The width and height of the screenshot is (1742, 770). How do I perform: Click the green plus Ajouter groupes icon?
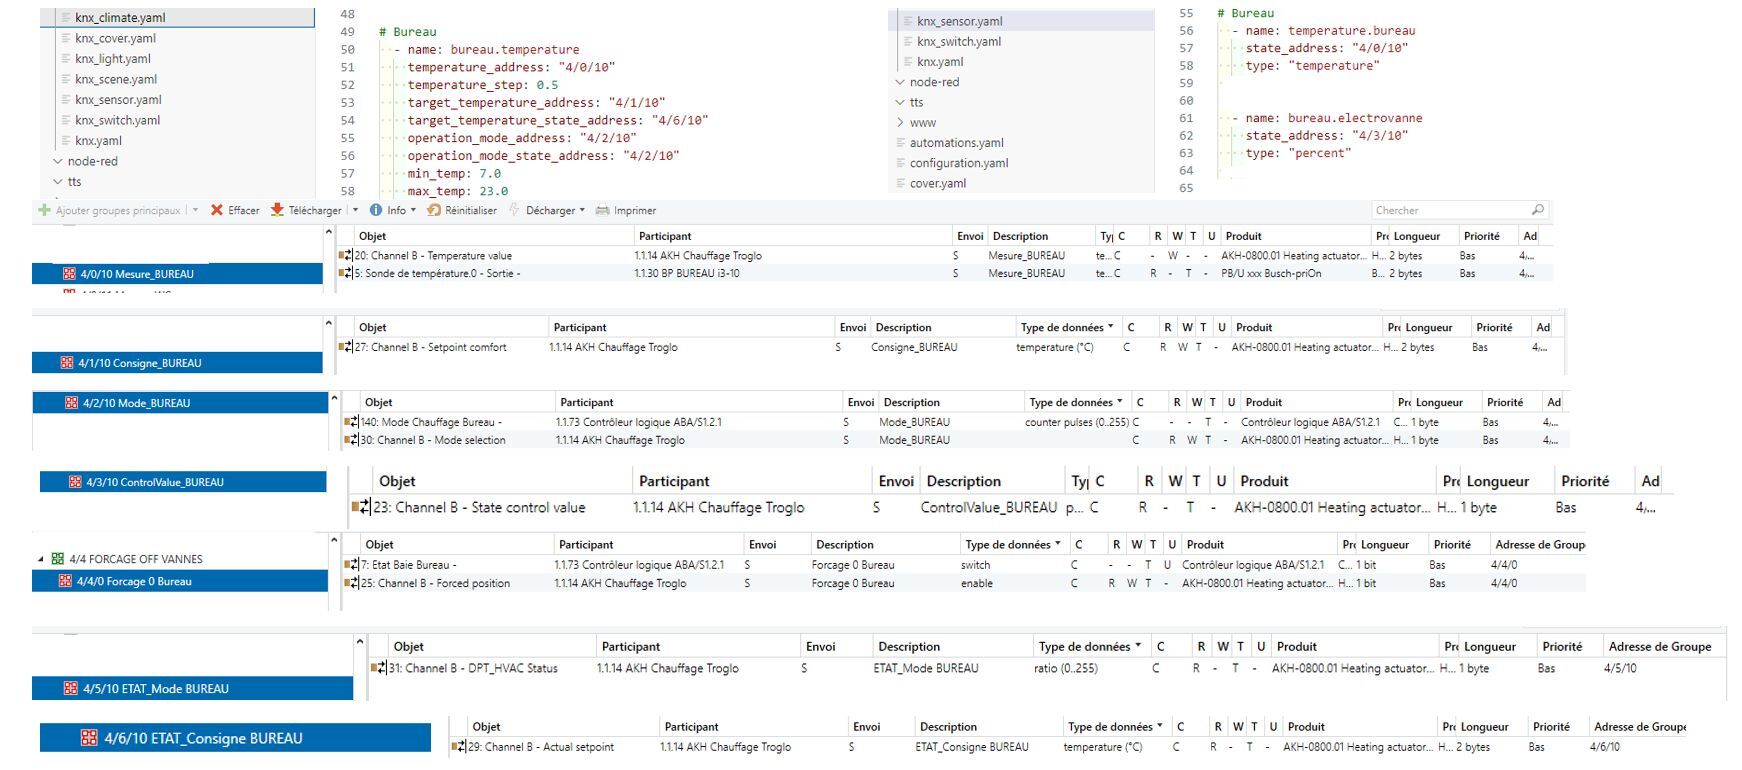tap(44, 210)
